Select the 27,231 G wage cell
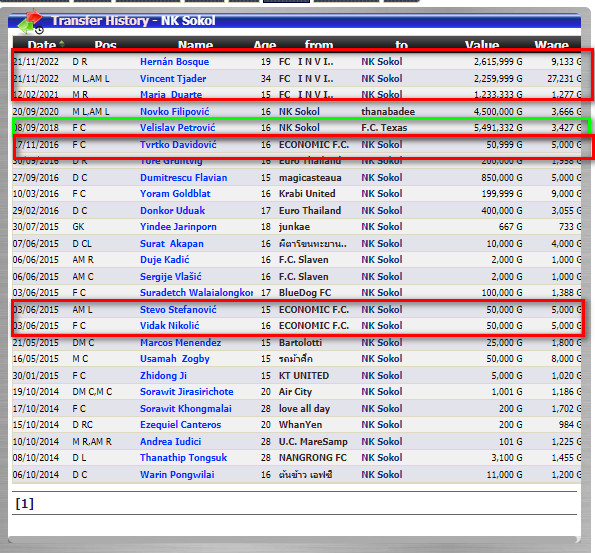 [x=564, y=79]
